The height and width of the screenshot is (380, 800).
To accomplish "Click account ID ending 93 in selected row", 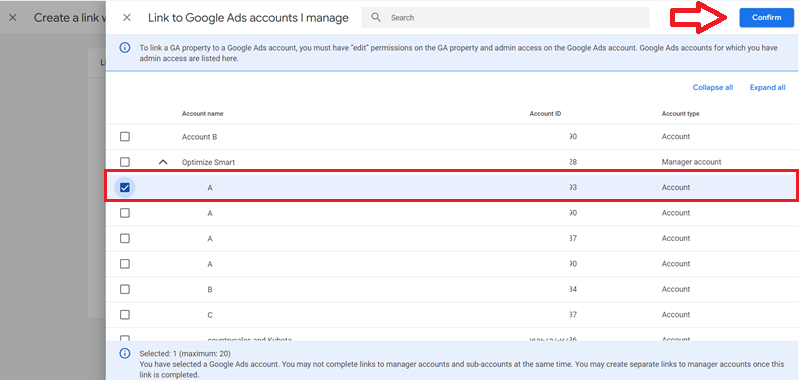I will click(572, 187).
